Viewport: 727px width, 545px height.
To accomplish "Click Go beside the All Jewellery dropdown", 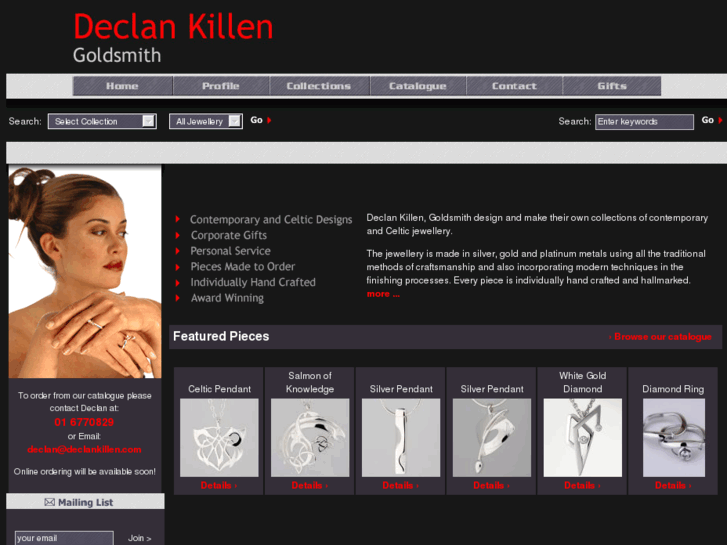I will click(x=261, y=120).
